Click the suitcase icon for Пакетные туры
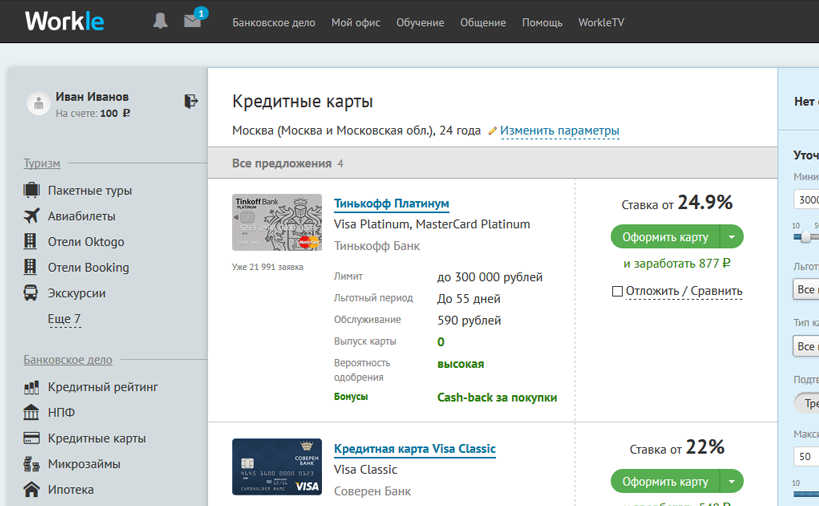Viewport: 819px width, 506px height. coord(31,190)
